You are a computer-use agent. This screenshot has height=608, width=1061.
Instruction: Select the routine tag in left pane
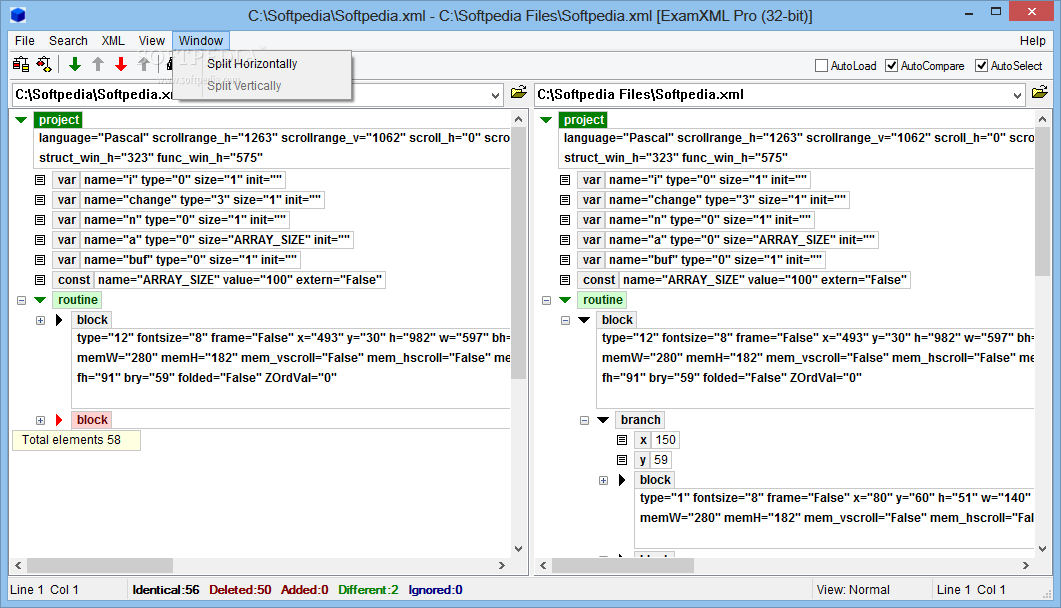78,300
